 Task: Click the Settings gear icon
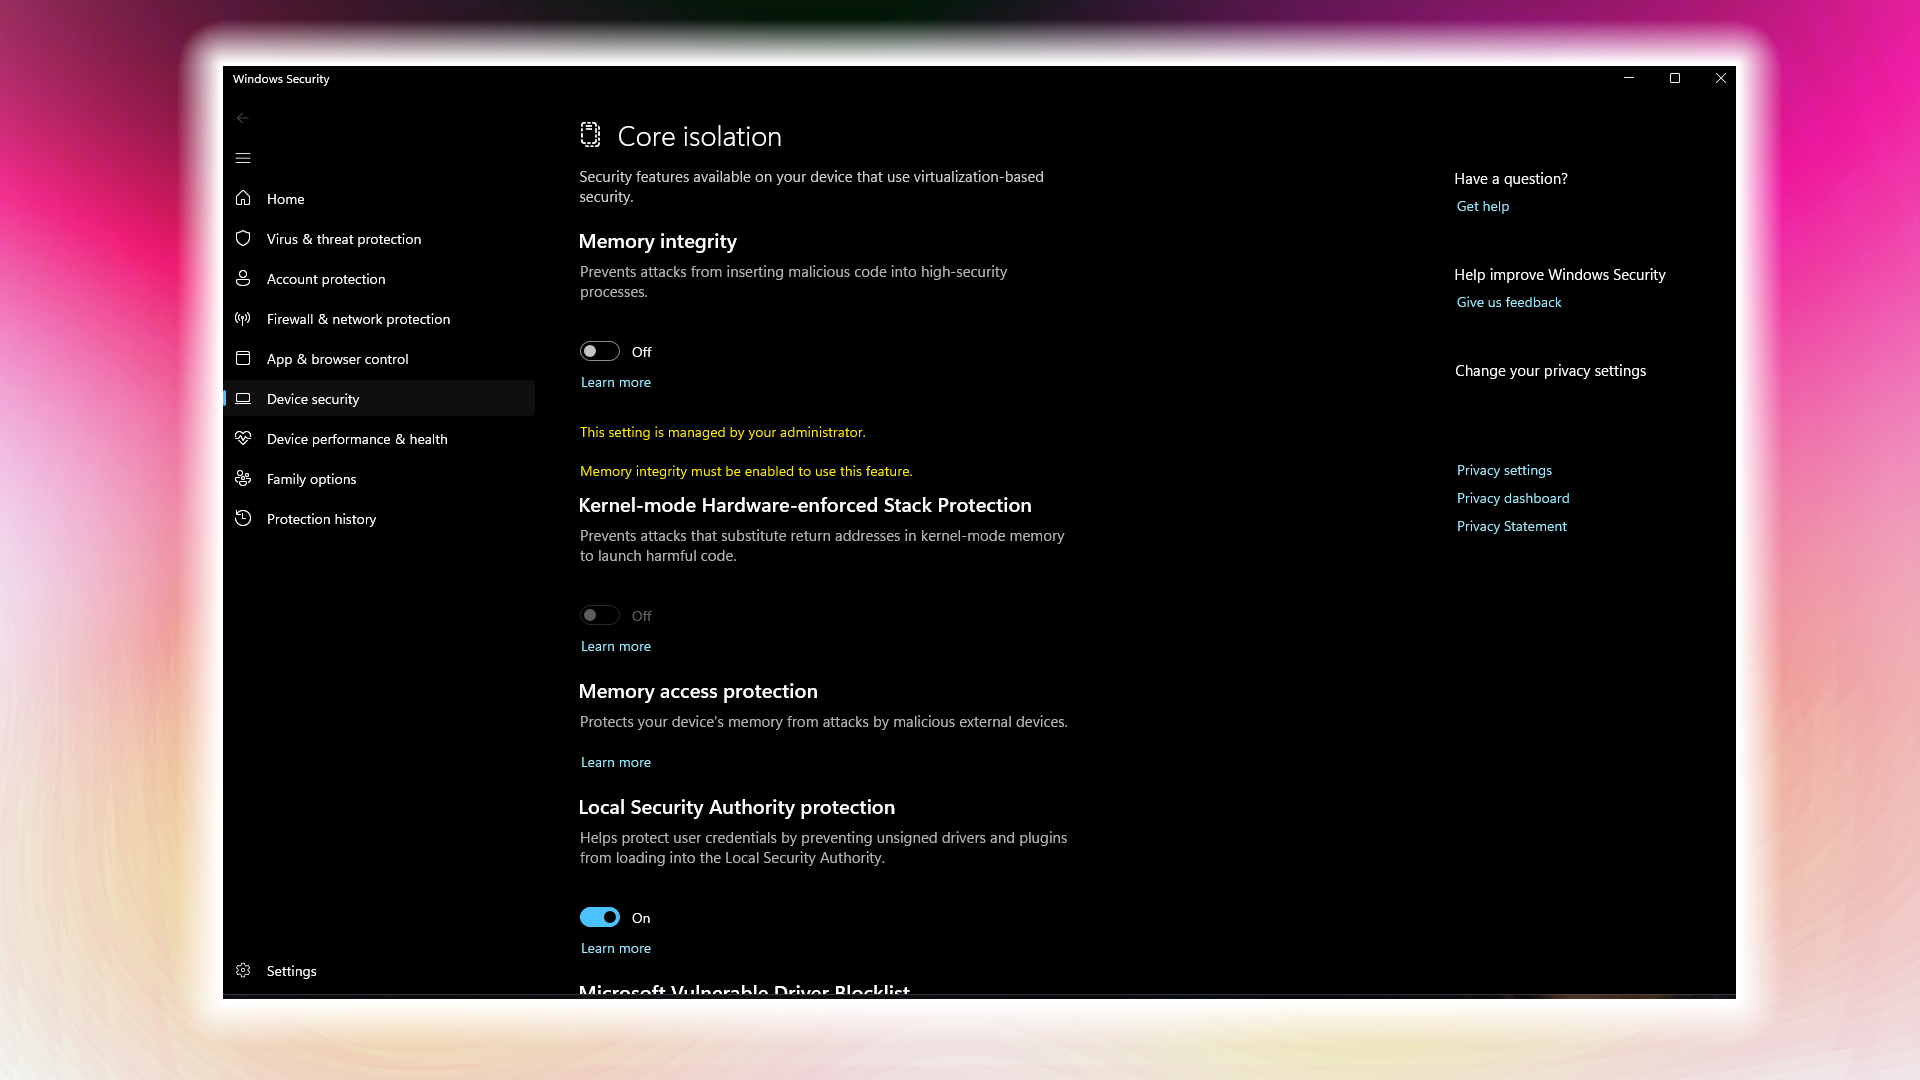(243, 970)
